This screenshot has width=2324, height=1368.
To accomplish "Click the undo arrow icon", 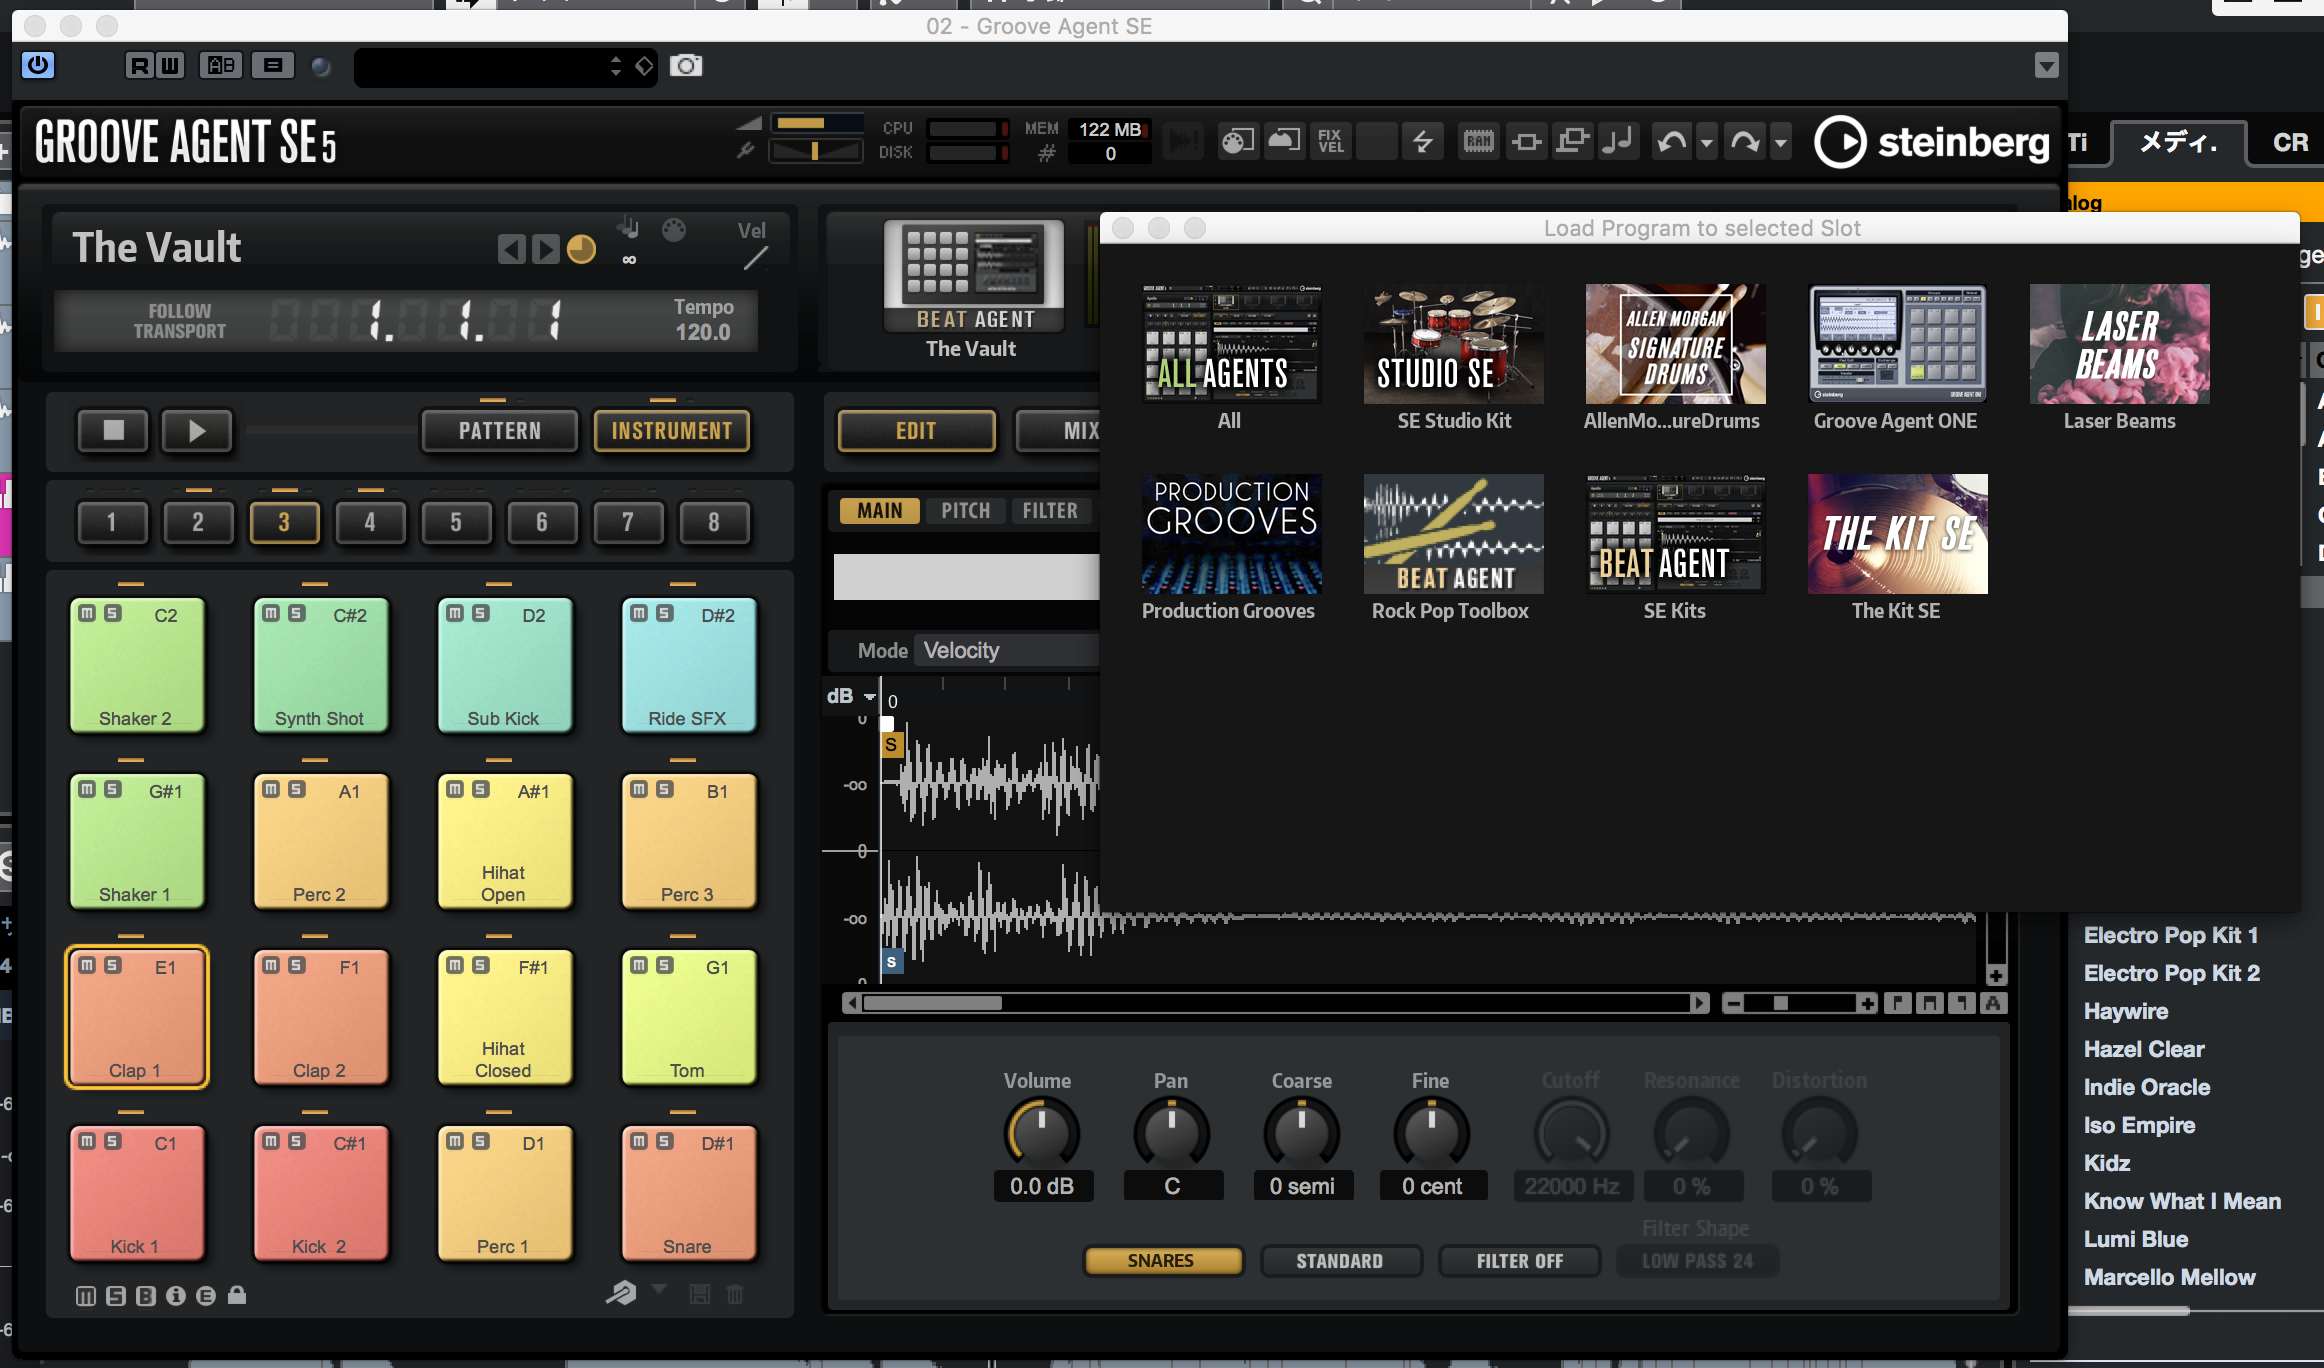I will [1671, 142].
